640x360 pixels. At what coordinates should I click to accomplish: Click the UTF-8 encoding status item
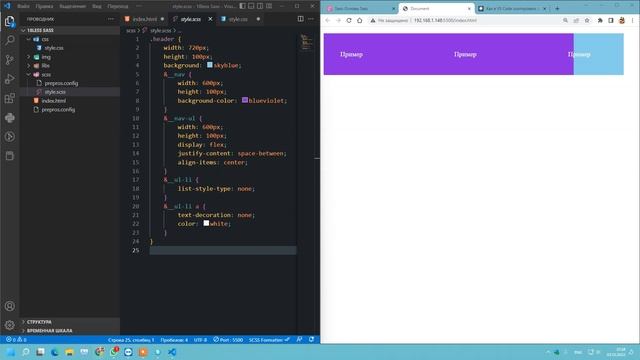tap(200, 340)
